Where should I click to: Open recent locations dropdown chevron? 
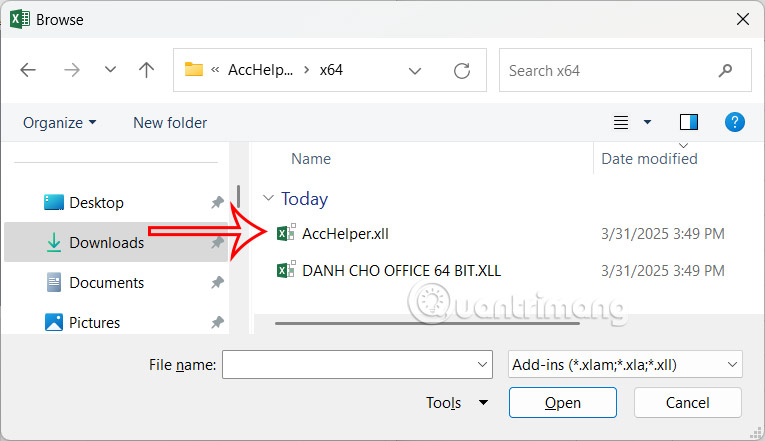coord(111,70)
